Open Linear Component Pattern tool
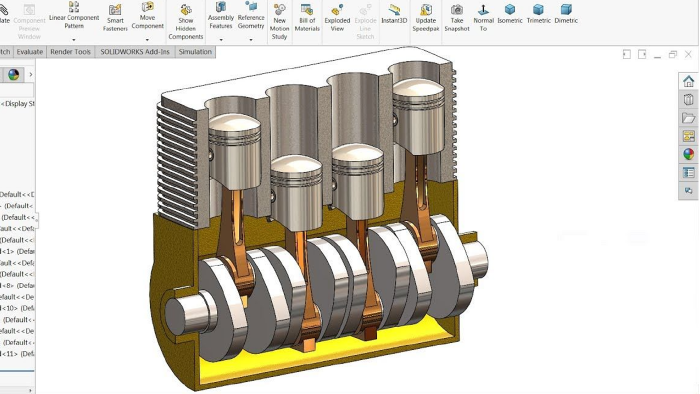The image size is (700, 394). (x=74, y=16)
